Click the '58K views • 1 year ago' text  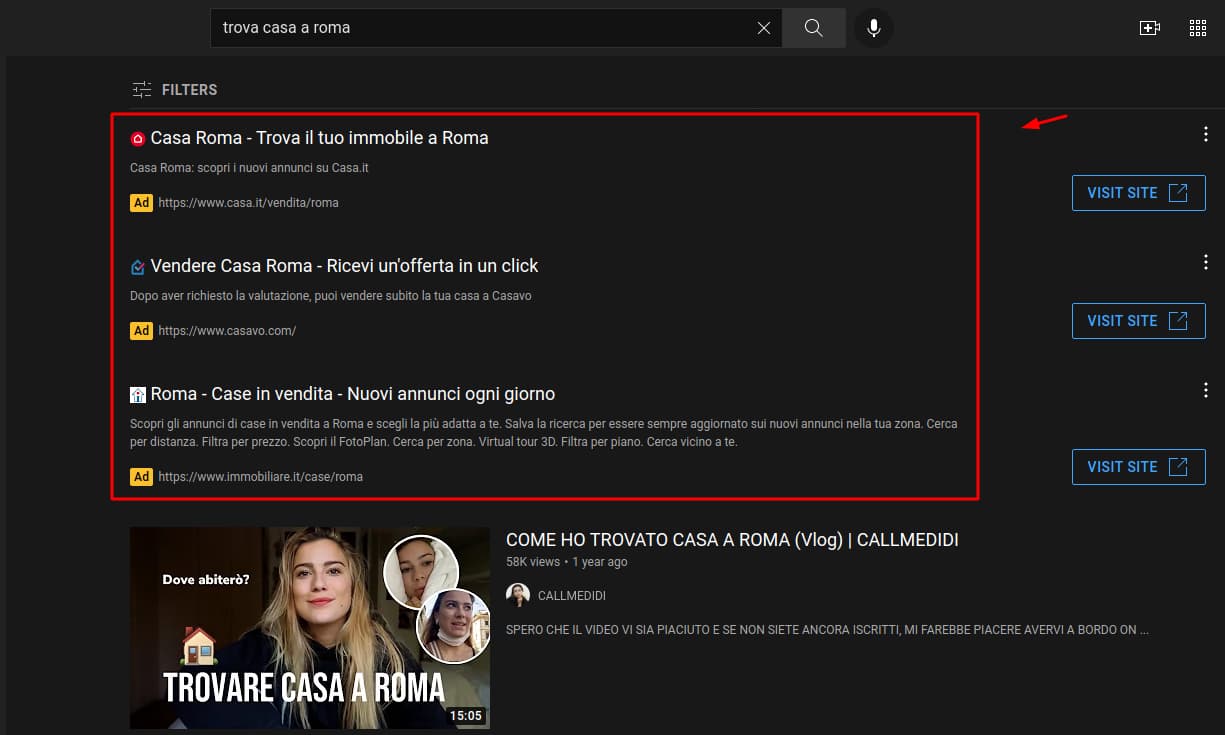(567, 562)
